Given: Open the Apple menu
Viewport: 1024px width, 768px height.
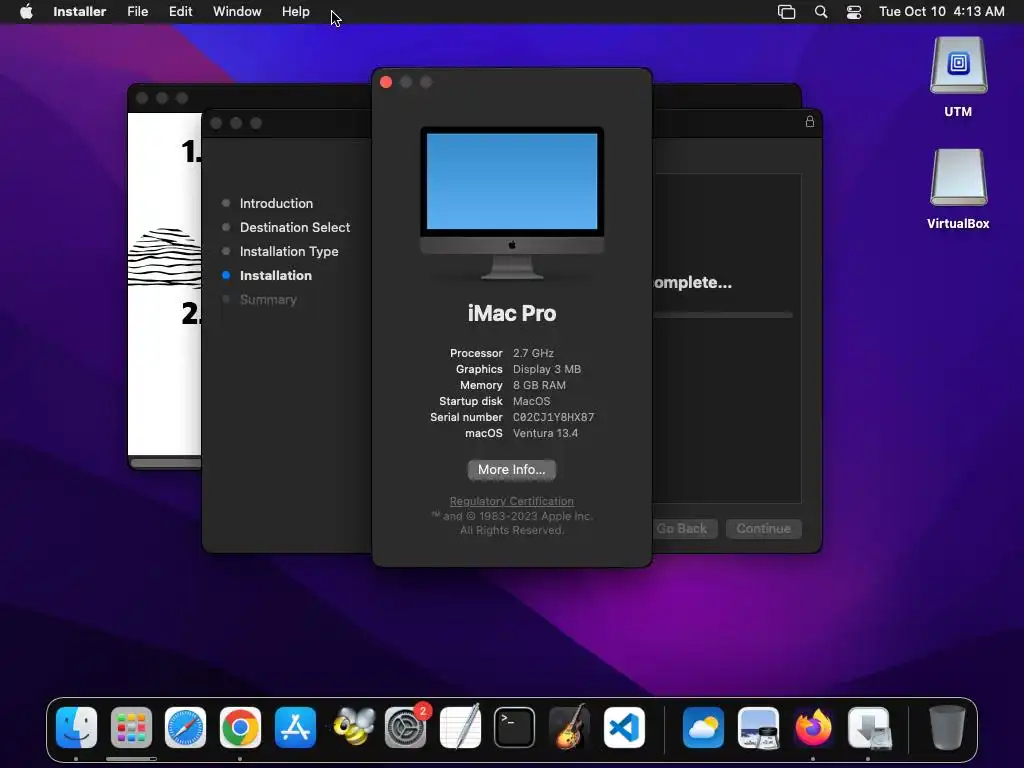Looking at the screenshot, I should coord(26,12).
